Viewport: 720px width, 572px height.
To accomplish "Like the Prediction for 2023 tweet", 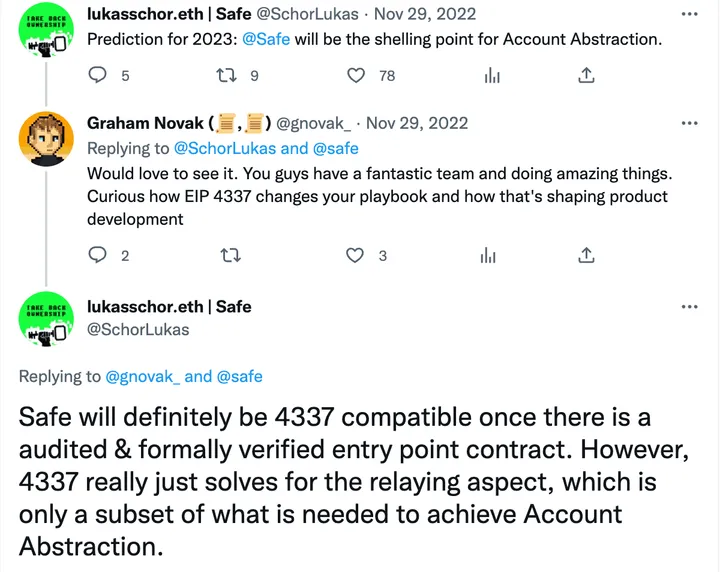I will tap(356, 75).
